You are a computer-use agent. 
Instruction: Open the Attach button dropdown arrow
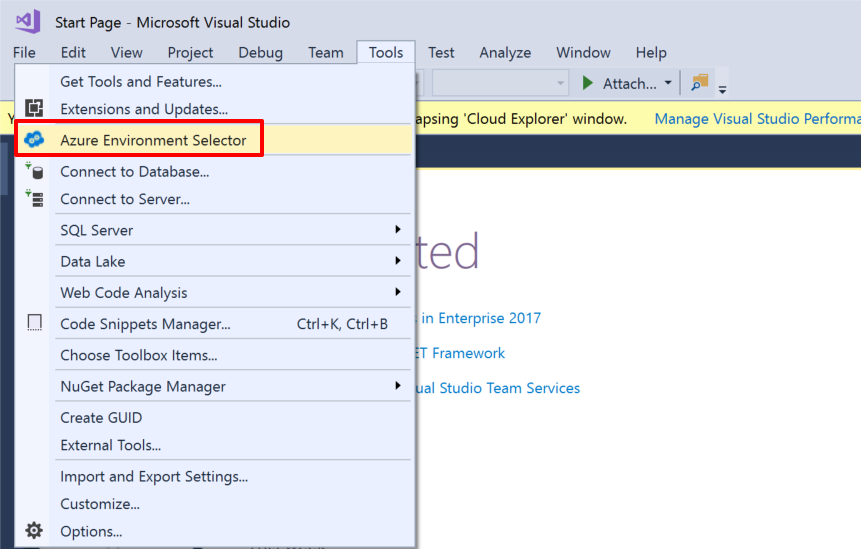668,83
